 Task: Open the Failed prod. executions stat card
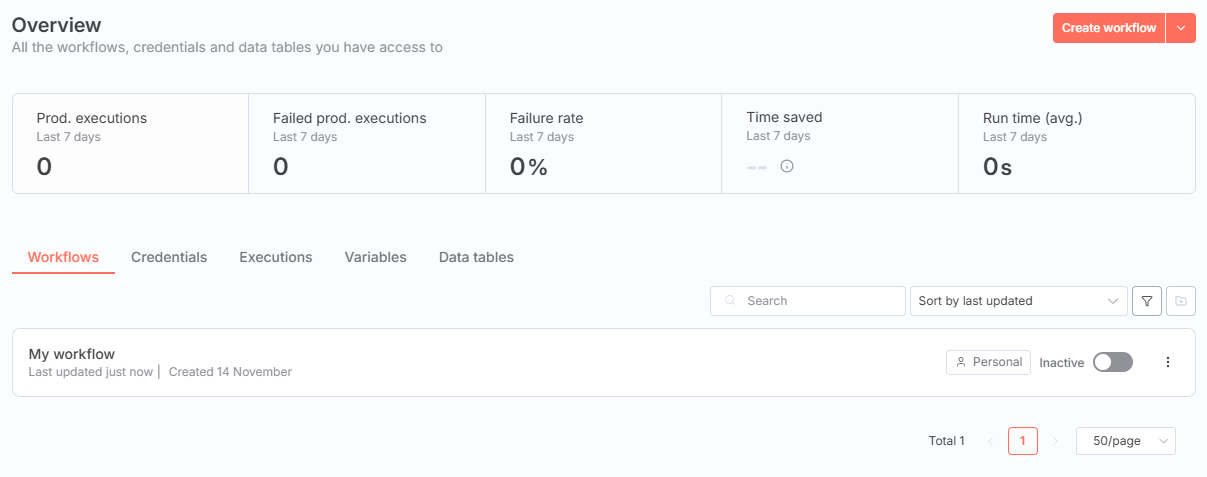click(366, 143)
